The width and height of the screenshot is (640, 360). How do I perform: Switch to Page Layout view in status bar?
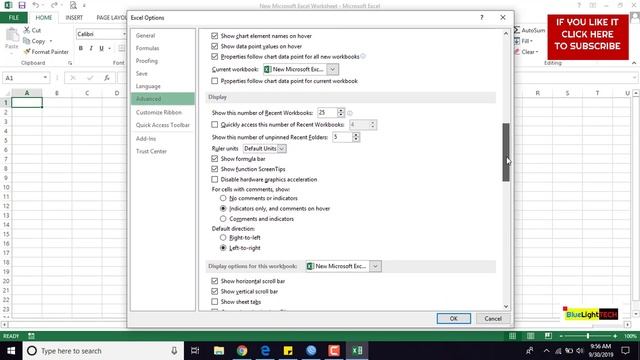[x=530, y=336]
